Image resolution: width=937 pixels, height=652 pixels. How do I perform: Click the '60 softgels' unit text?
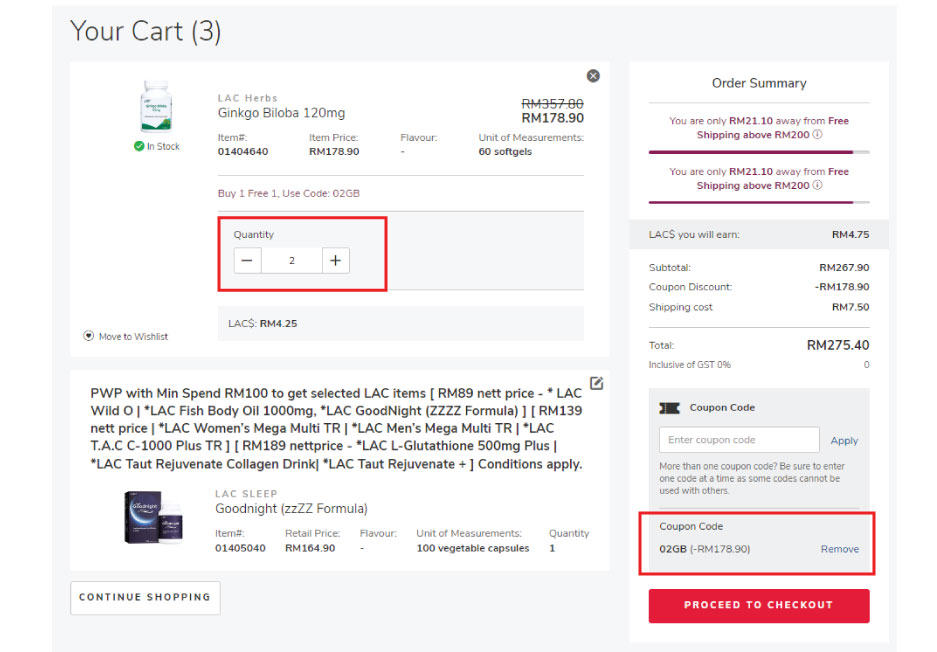tap(505, 152)
